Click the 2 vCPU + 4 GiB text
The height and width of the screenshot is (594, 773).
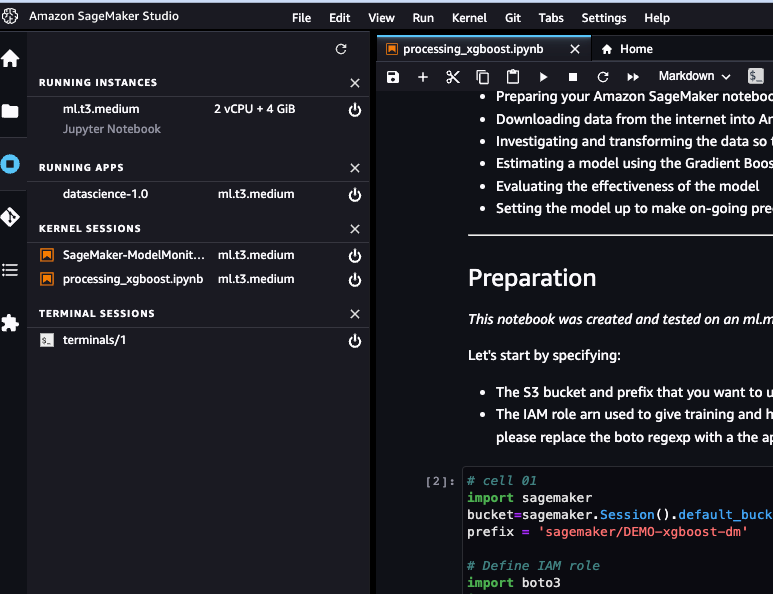(x=254, y=109)
